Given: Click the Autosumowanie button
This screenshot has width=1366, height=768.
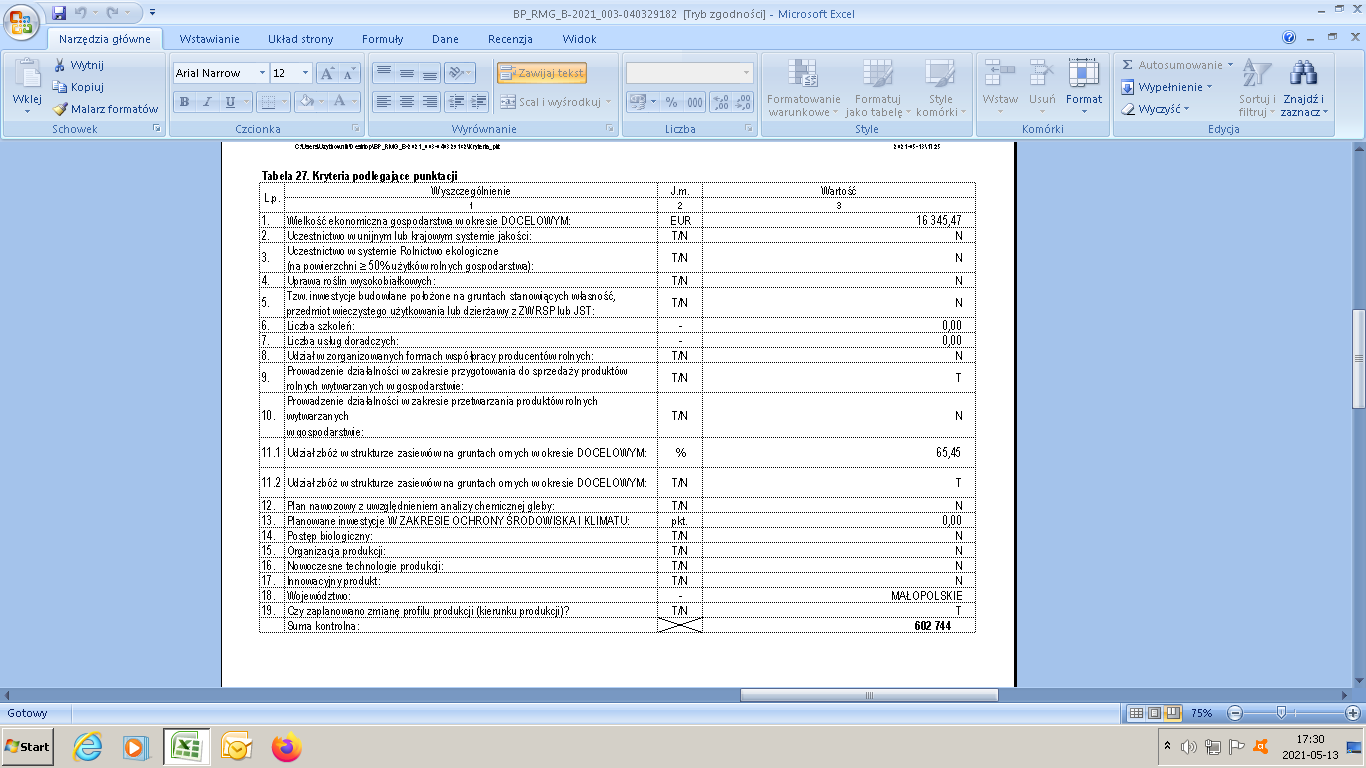Looking at the screenshot, I should pos(1177,65).
